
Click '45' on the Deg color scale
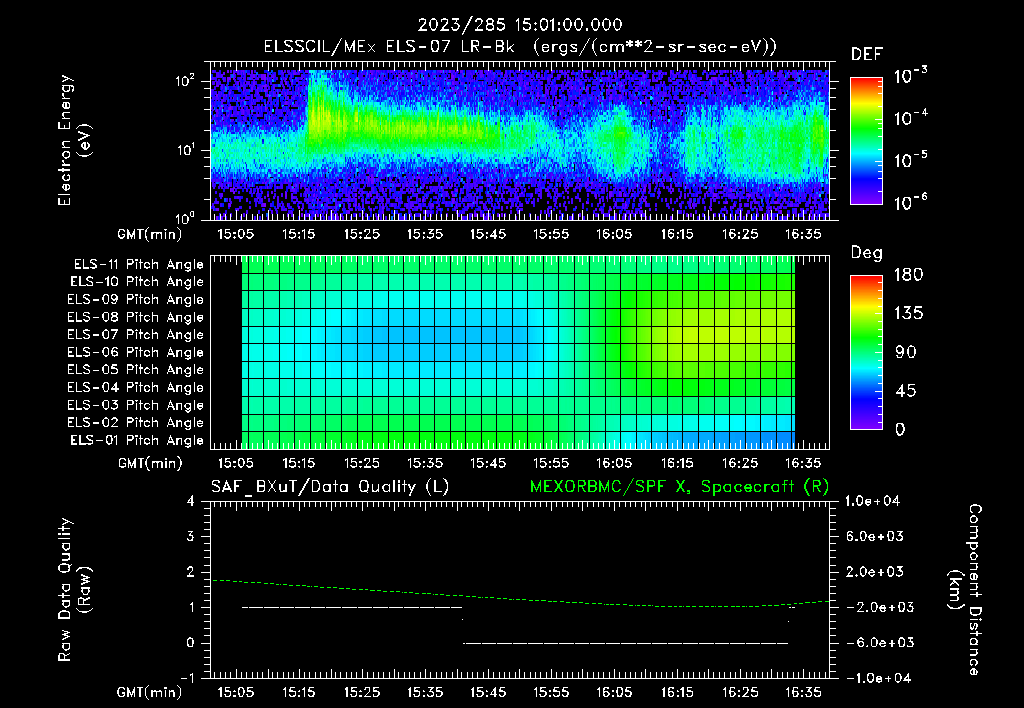pyautogui.click(x=906, y=391)
